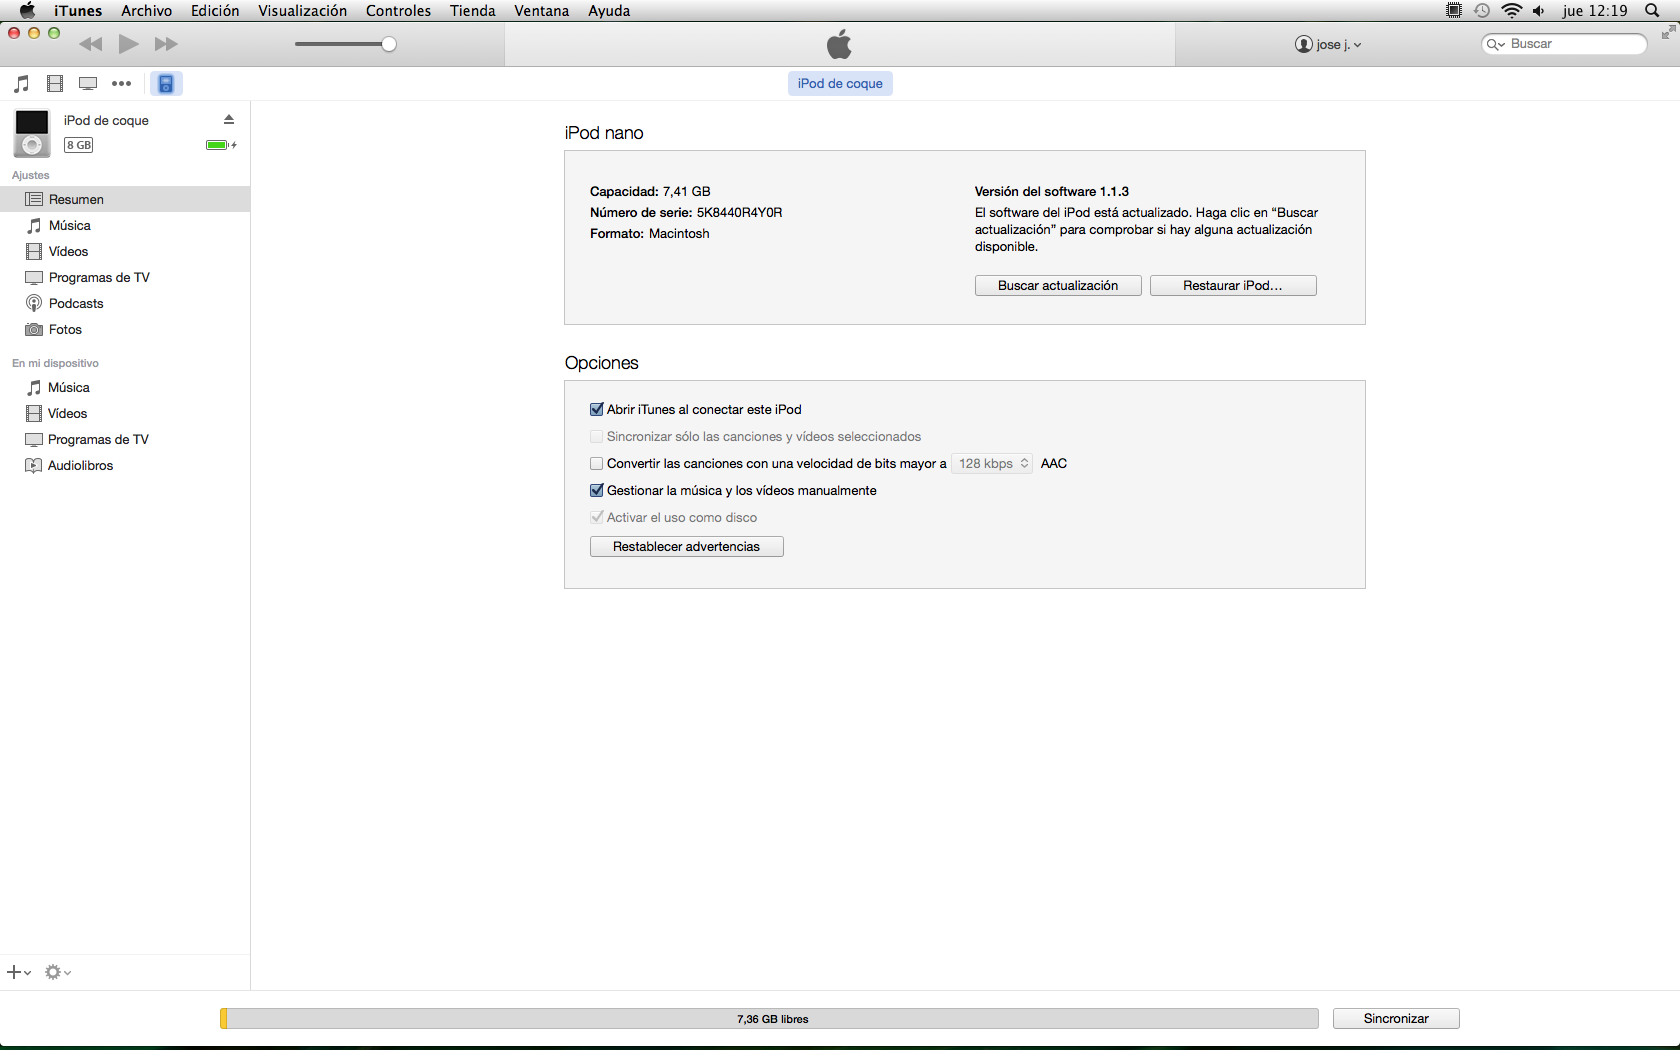This screenshot has height=1050, width=1680.
Task: Open the Movies library icon
Action: coord(55,84)
